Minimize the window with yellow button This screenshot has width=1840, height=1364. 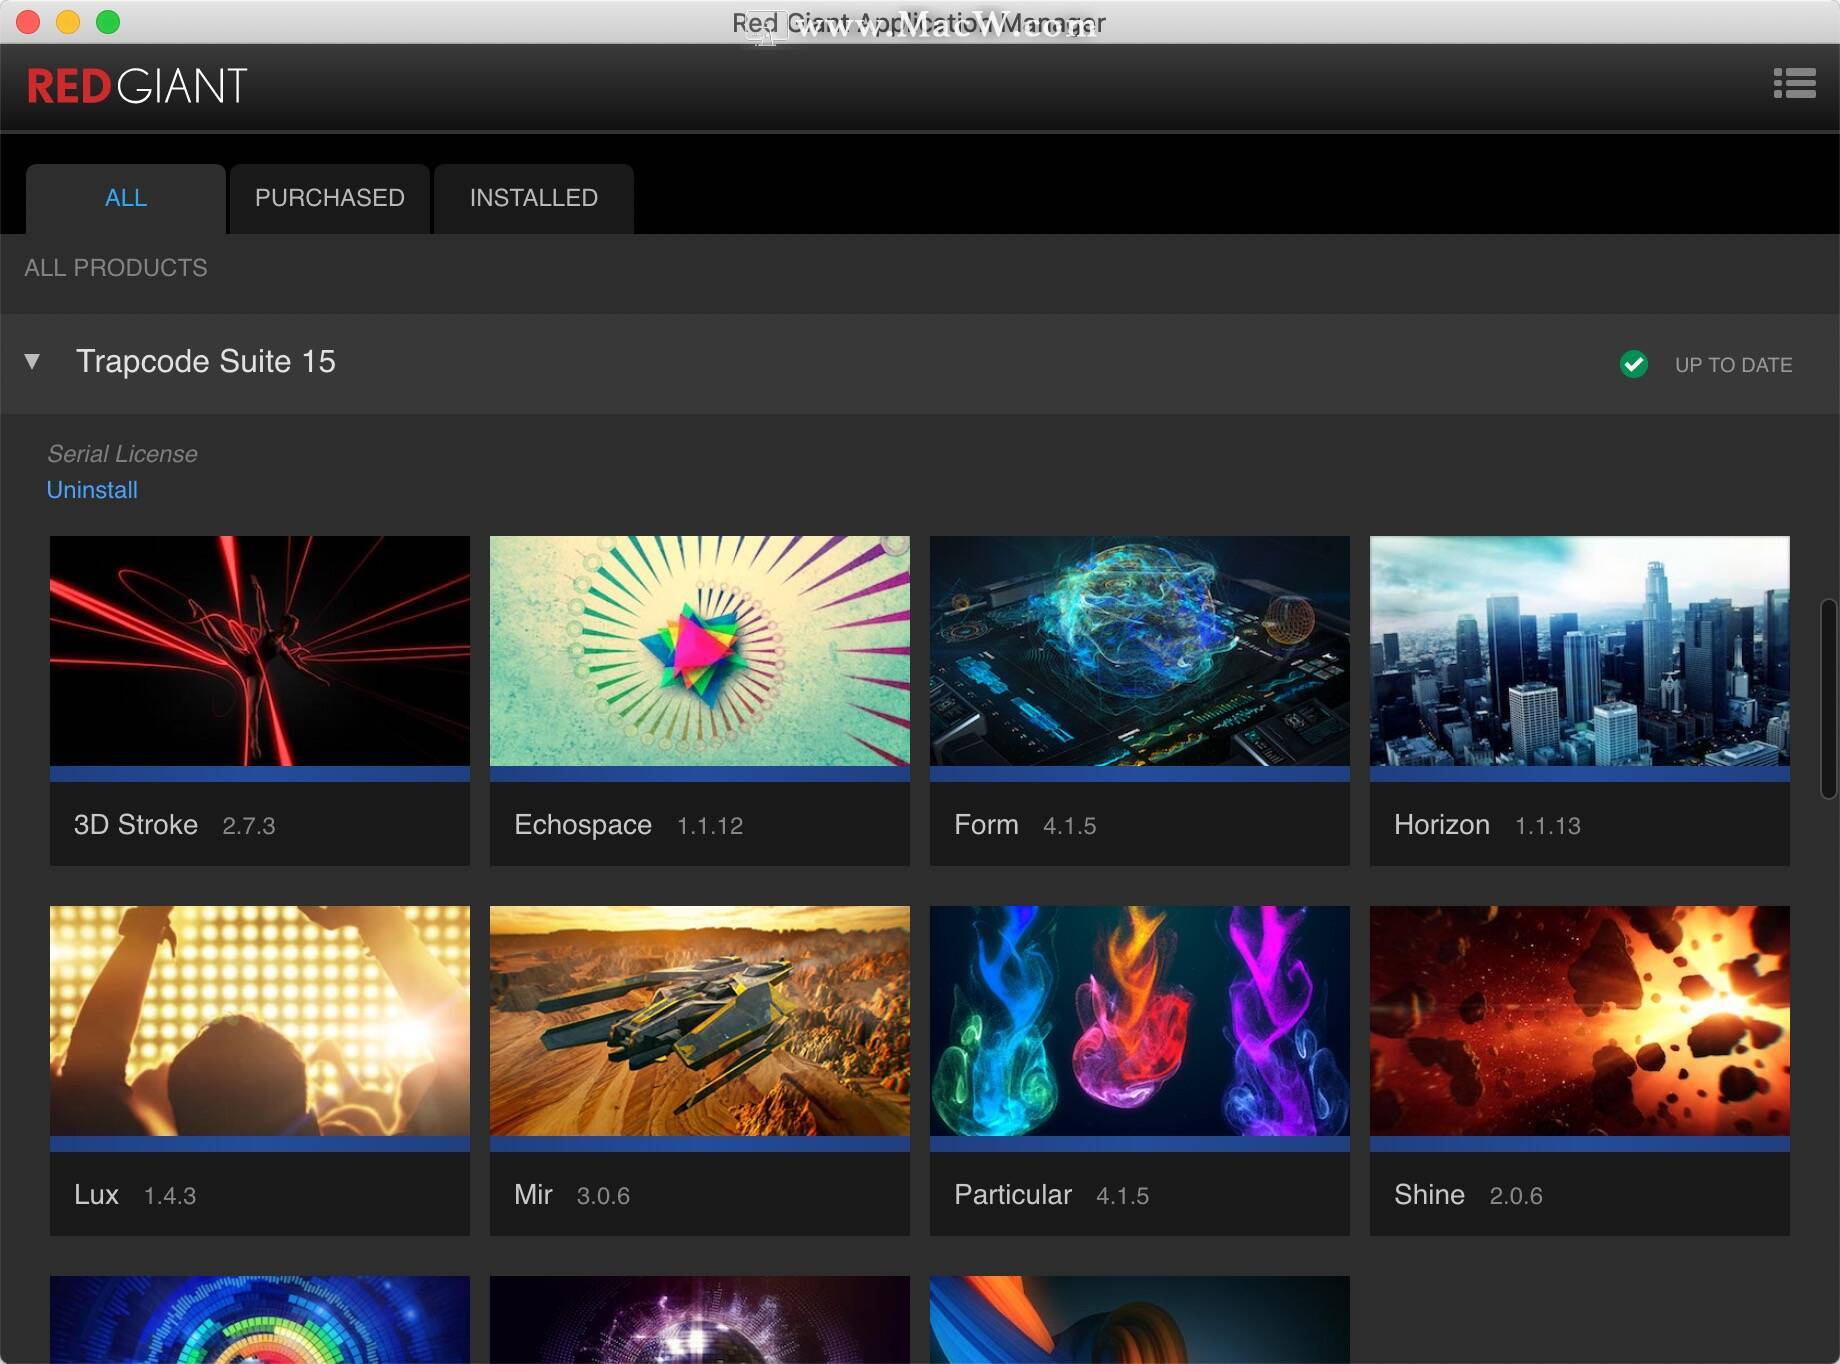pyautogui.click(x=68, y=22)
